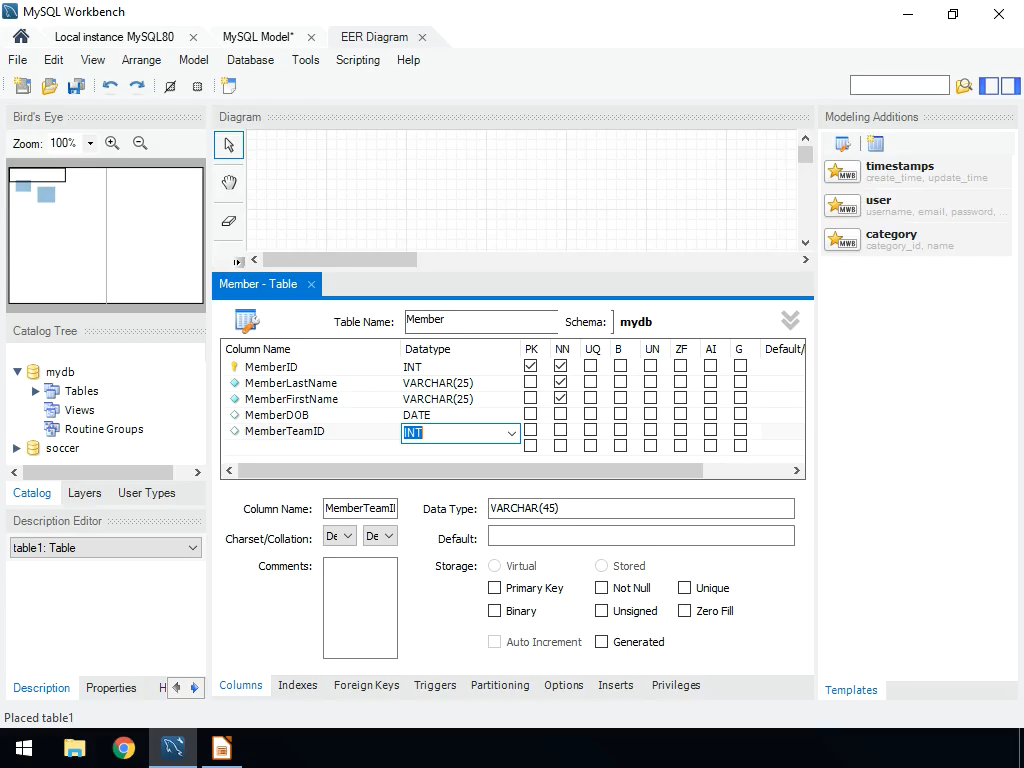
Task: Check the Unique option checkbox
Action: point(685,588)
